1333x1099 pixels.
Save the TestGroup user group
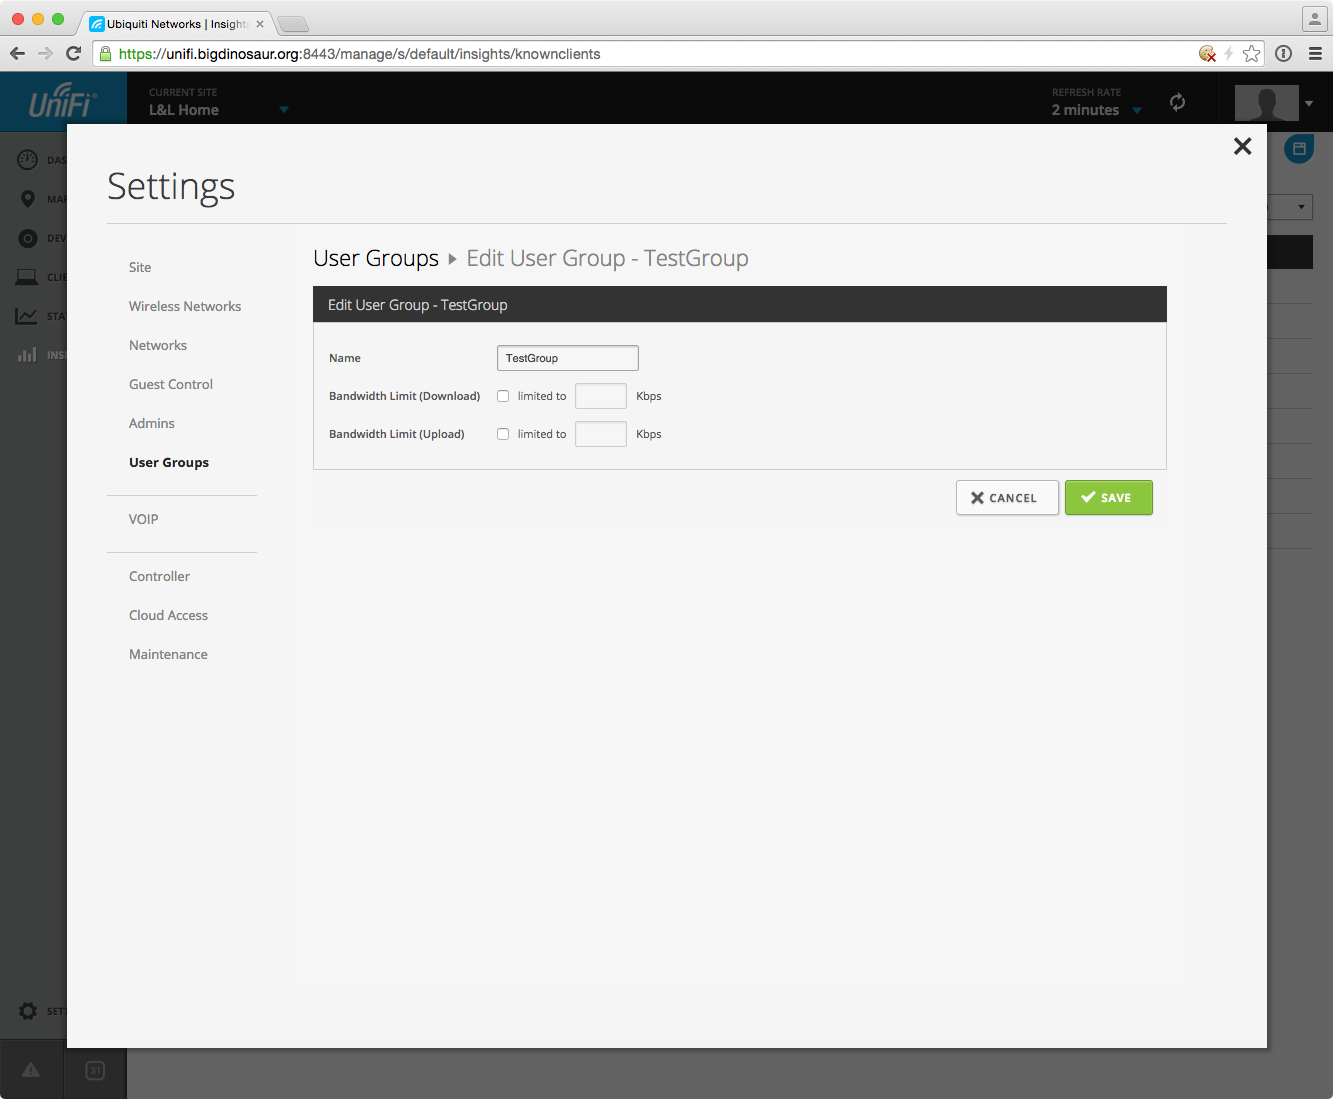click(1108, 498)
